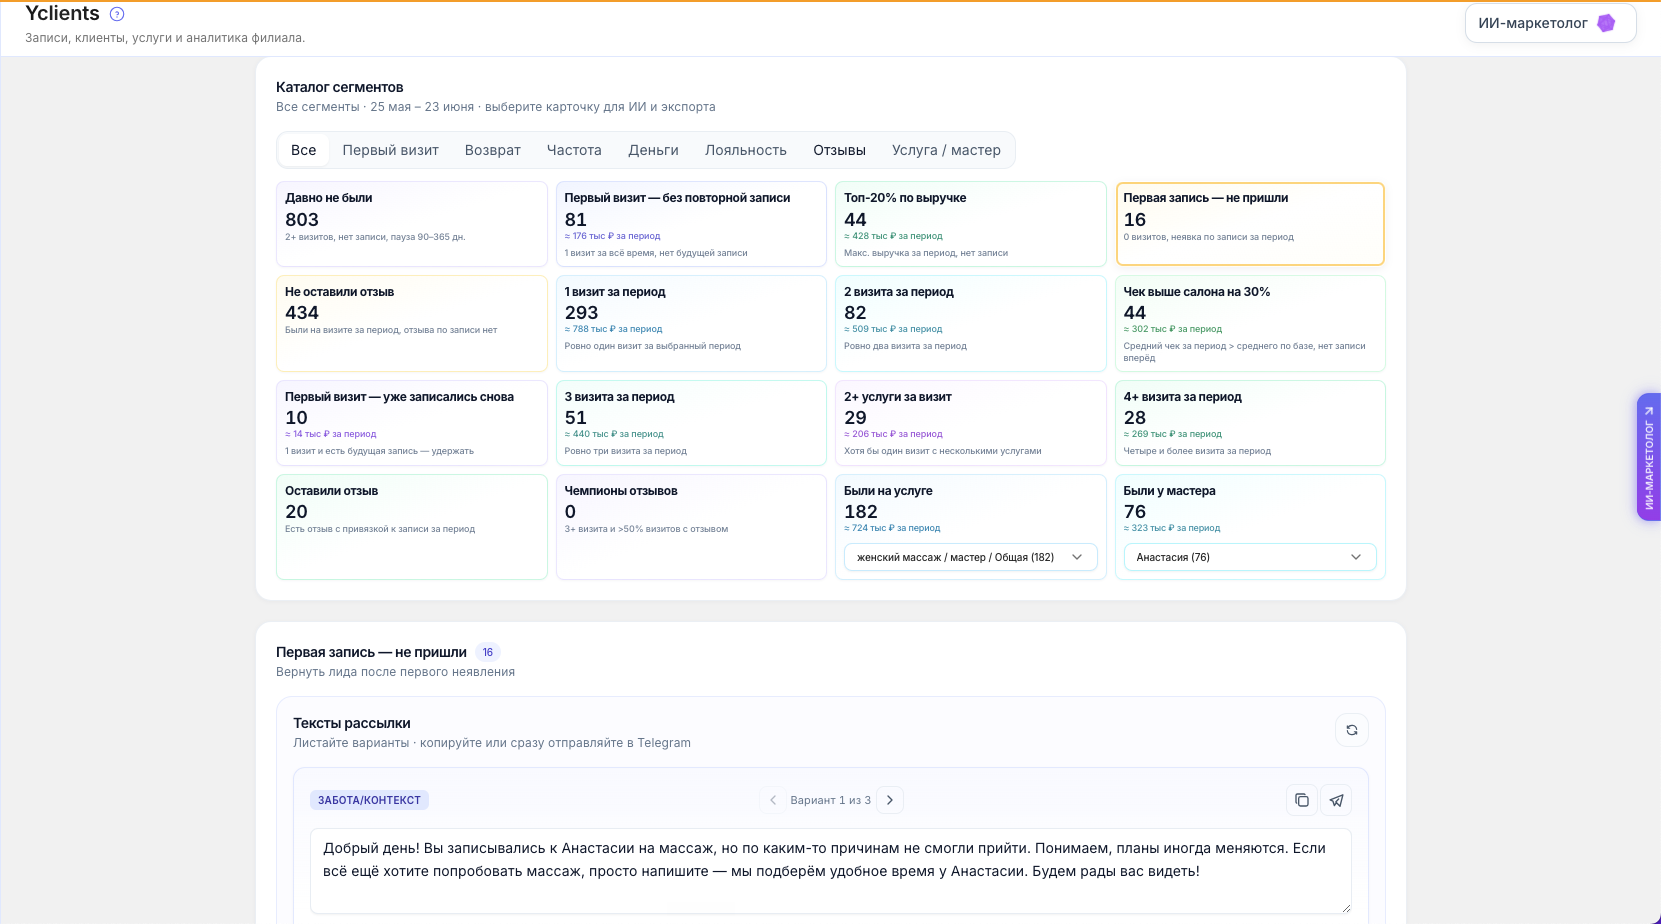The width and height of the screenshot is (1661, 924).
Task: Send message via Telegram paper plane icon
Action: click(x=1337, y=800)
